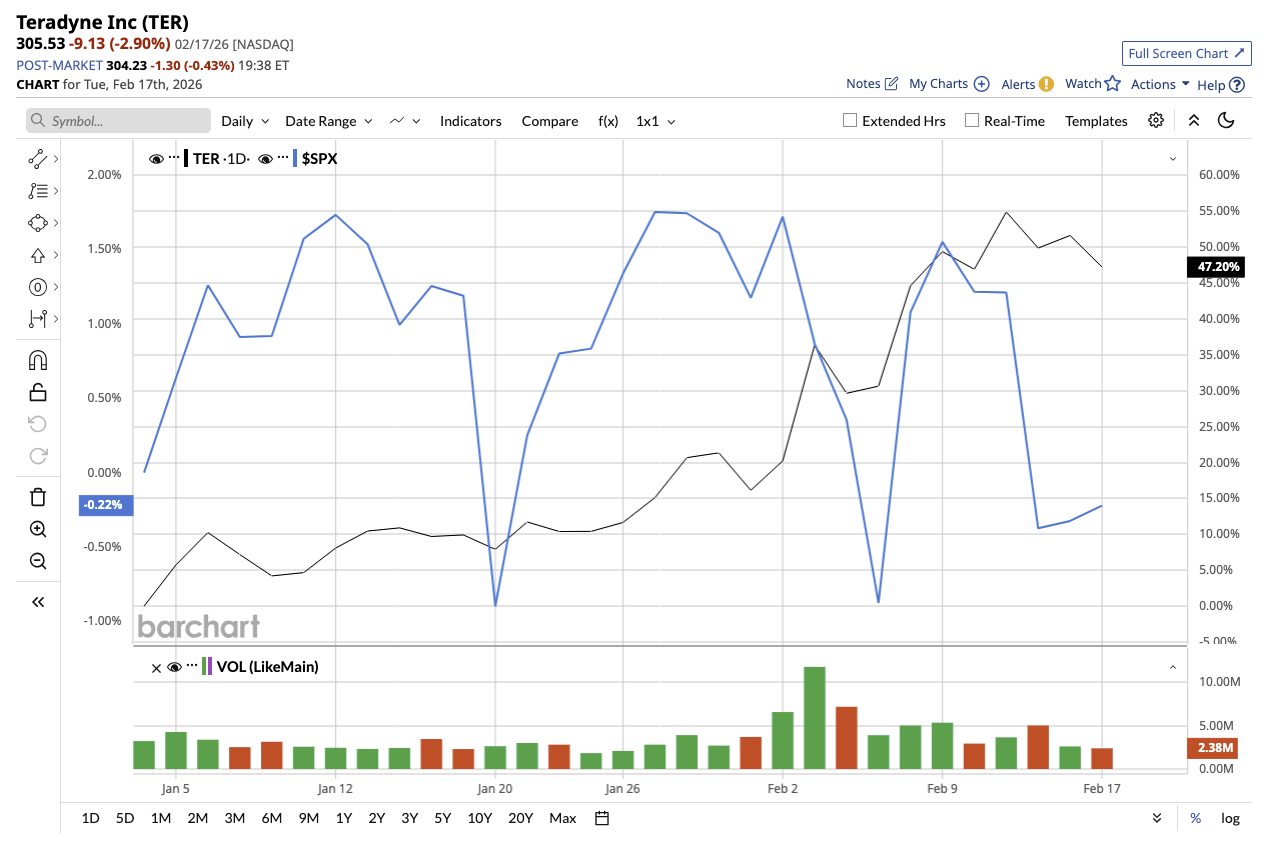Click the $SPX blue color swatch
1276x856 pixels.
point(296,158)
